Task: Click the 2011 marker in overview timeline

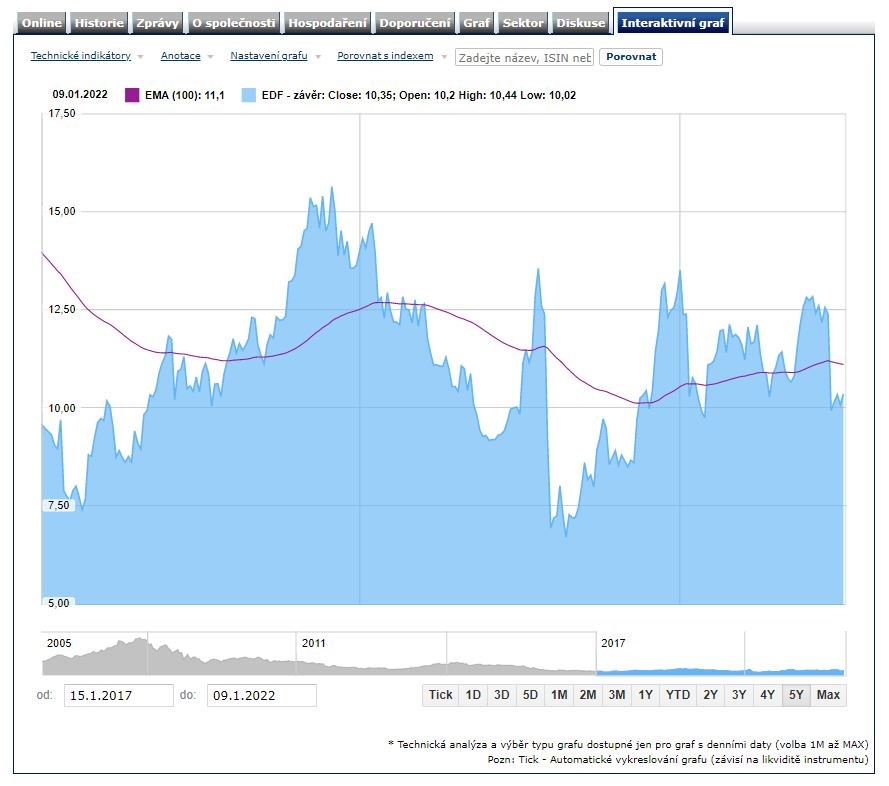Action: (x=314, y=643)
